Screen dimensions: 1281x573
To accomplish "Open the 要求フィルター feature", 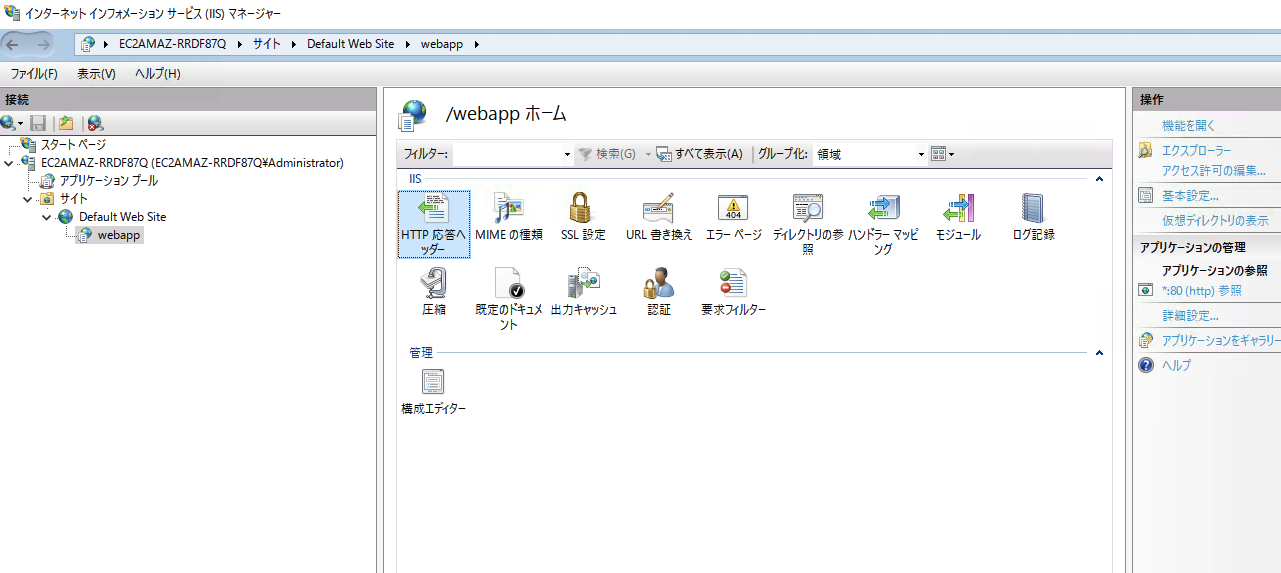I will pyautogui.click(x=733, y=292).
